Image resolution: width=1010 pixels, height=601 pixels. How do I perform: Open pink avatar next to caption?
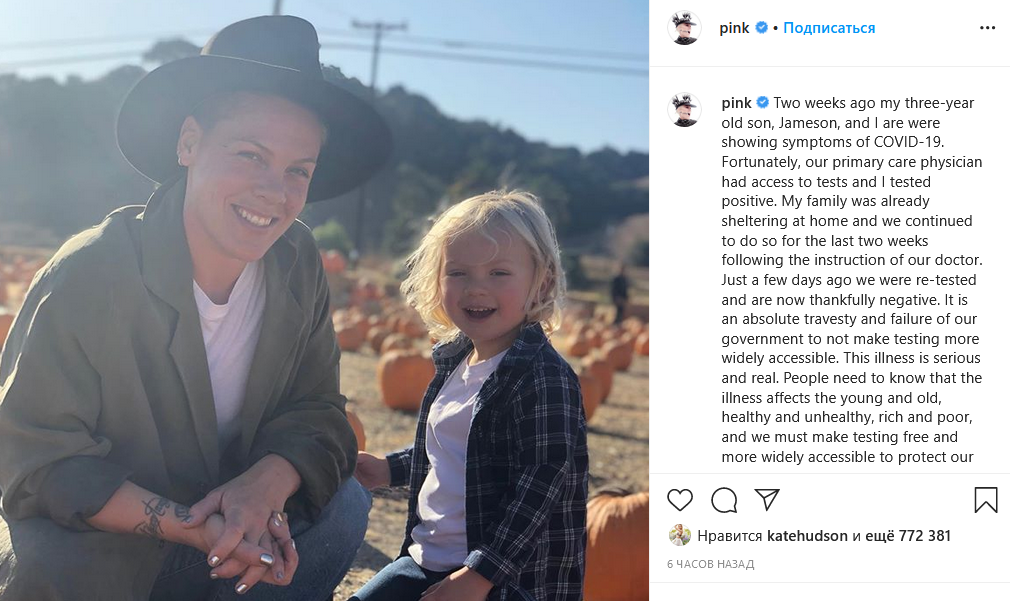point(684,110)
